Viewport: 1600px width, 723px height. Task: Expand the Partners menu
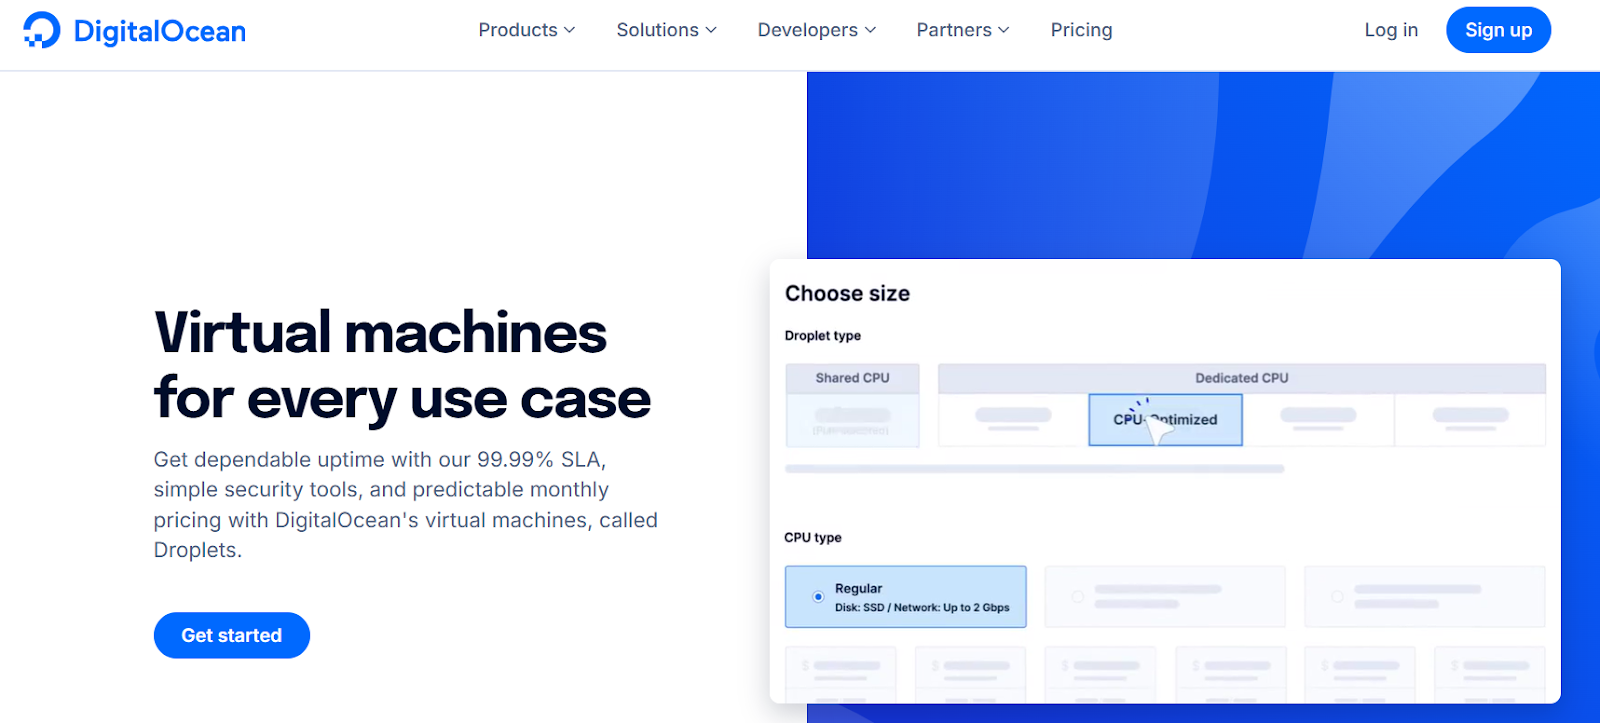(963, 30)
